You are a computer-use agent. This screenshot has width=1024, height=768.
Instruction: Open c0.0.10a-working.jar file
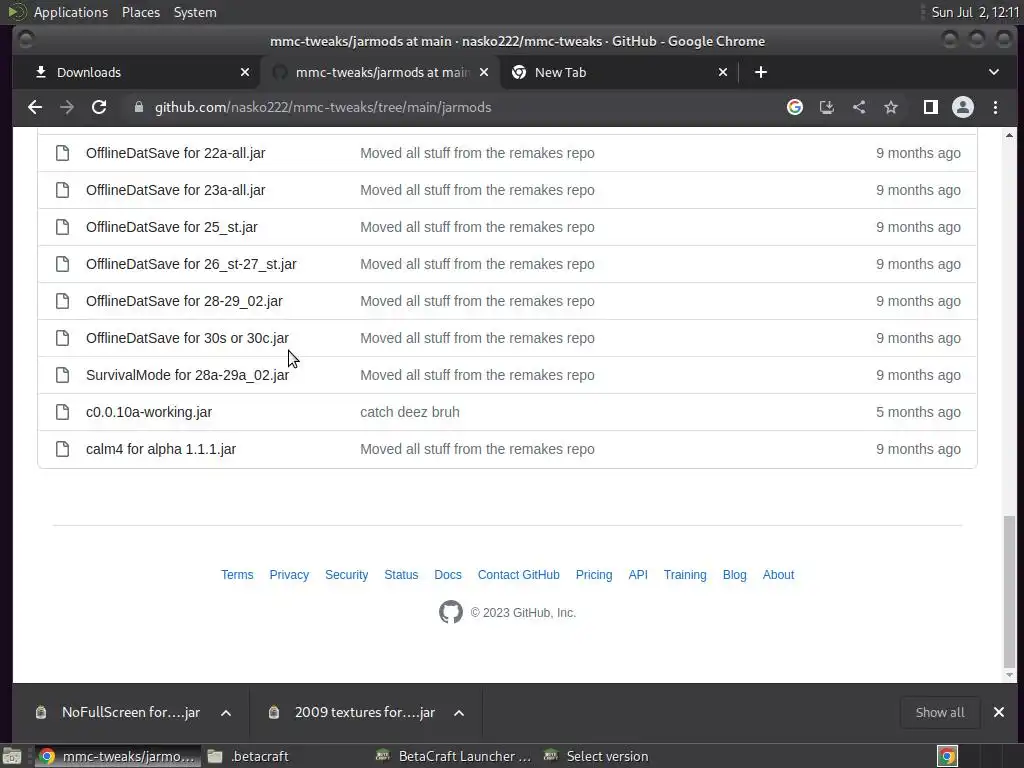pyautogui.click(x=149, y=412)
